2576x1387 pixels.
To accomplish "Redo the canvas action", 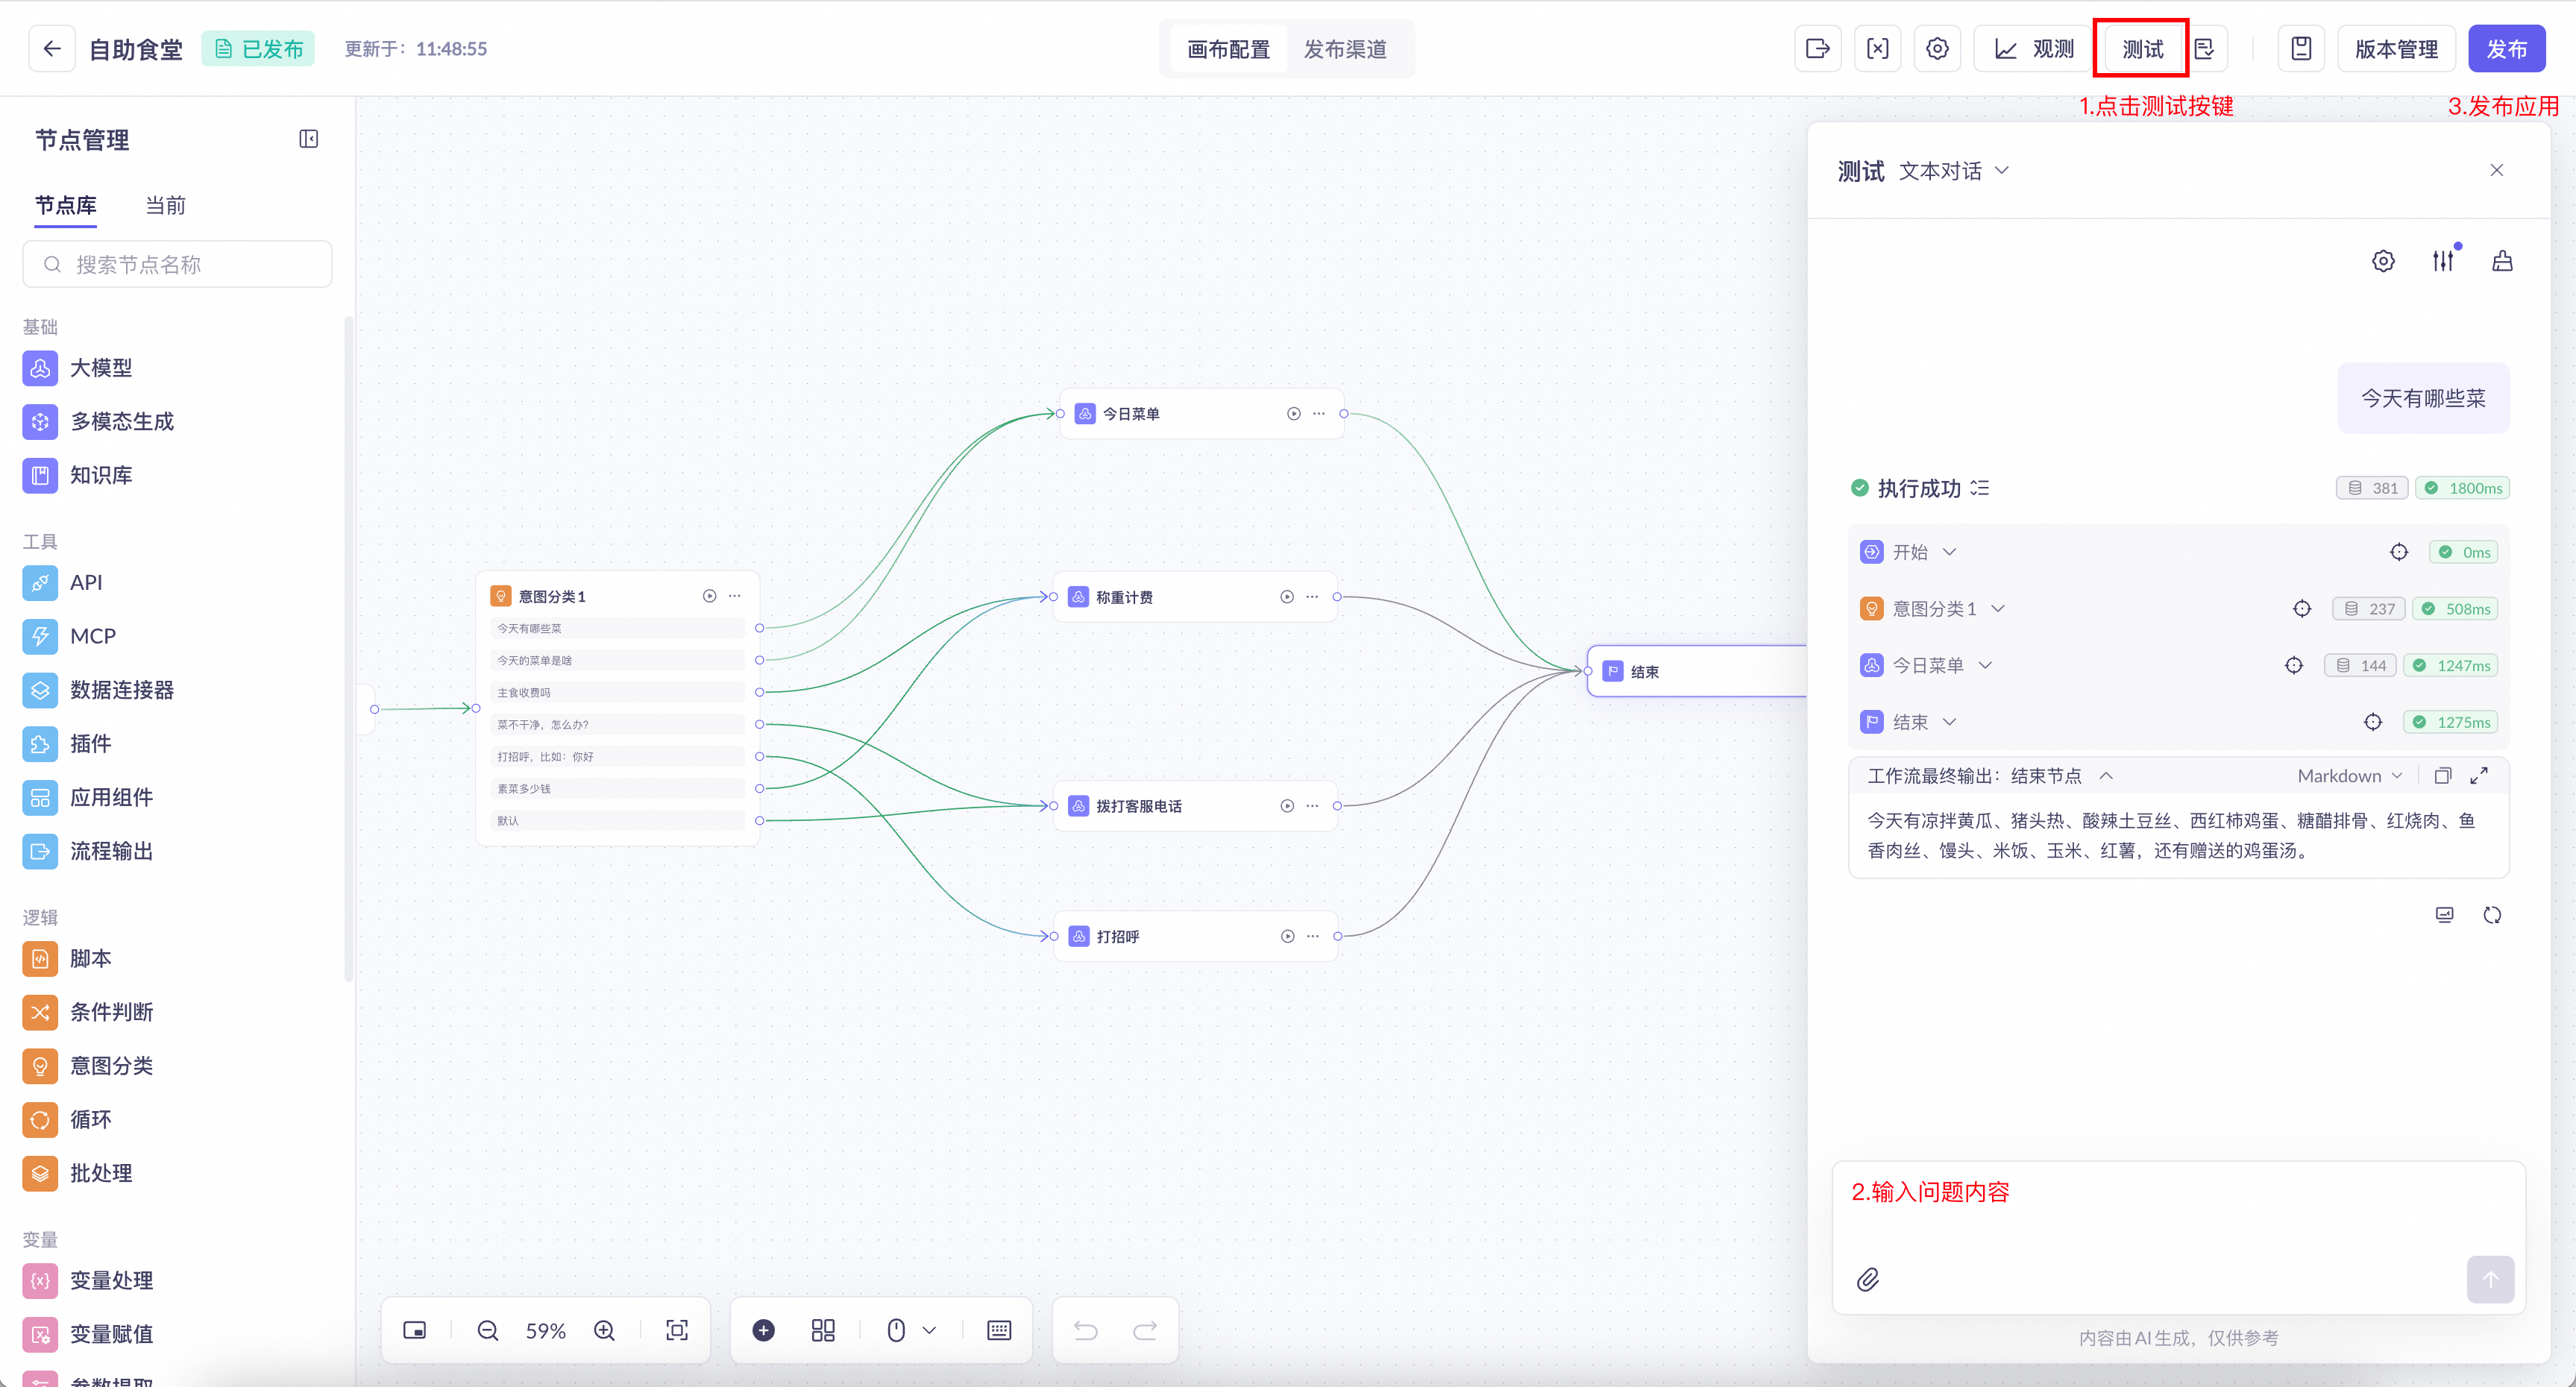I will 1145,1330.
